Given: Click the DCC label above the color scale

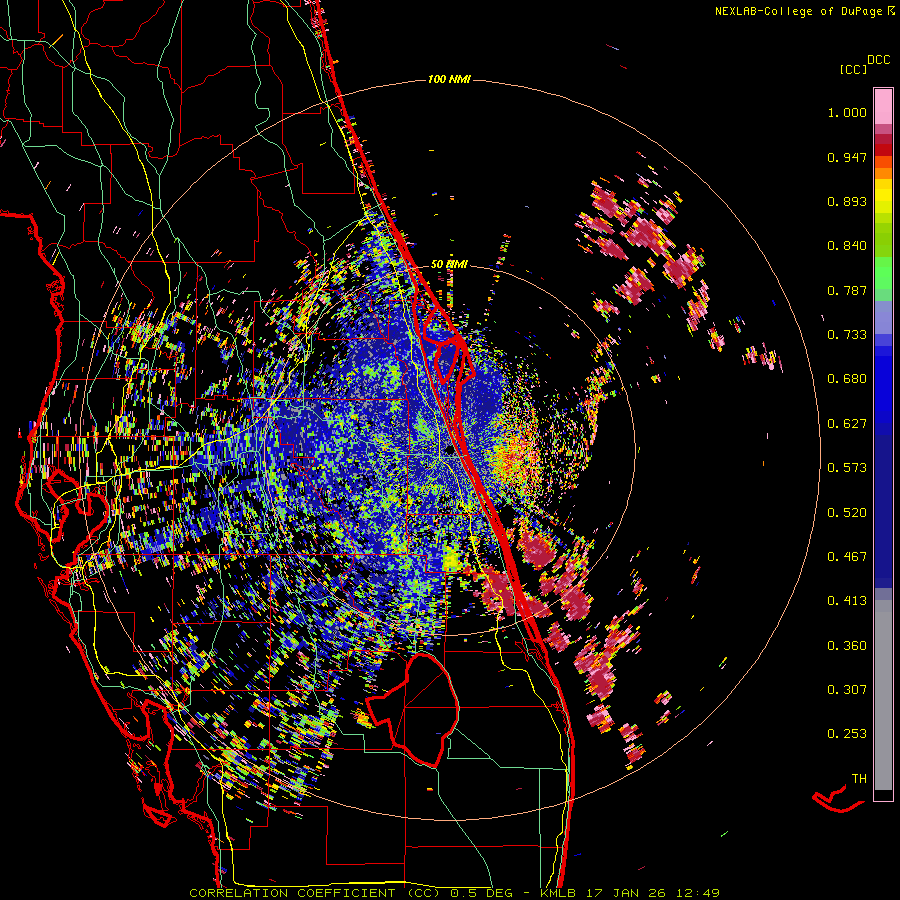Looking at the screenshot, I should 878,60.
